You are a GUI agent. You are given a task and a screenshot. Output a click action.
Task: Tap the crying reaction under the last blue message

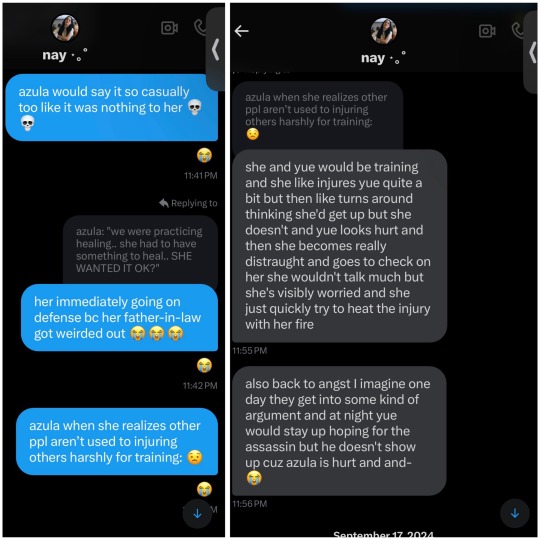click(x=204, y=489)
